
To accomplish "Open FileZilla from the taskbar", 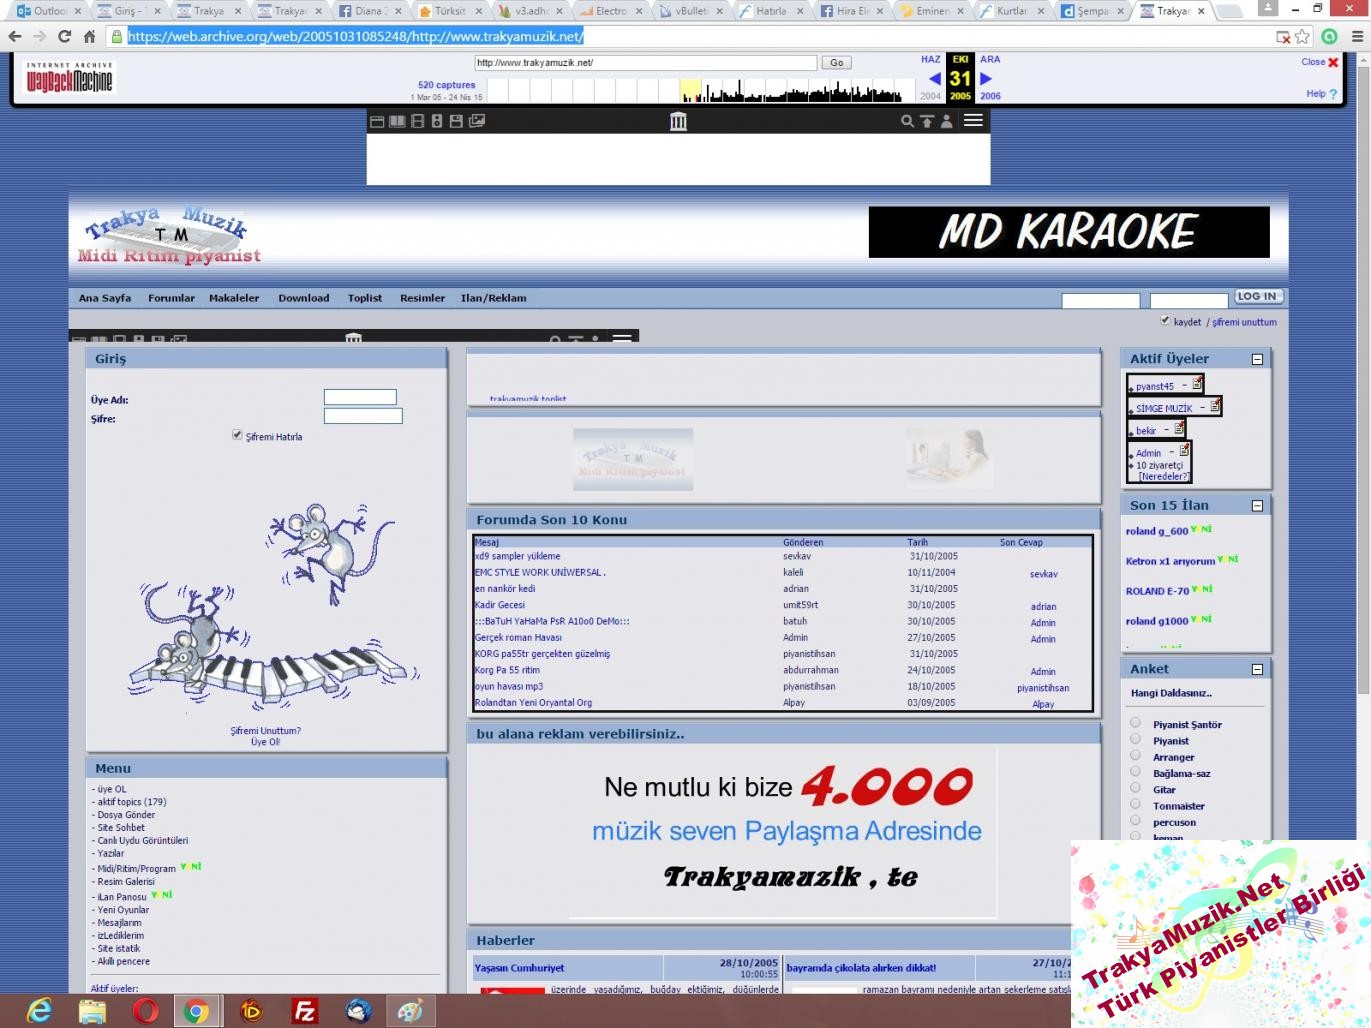I will [304, 1011].
